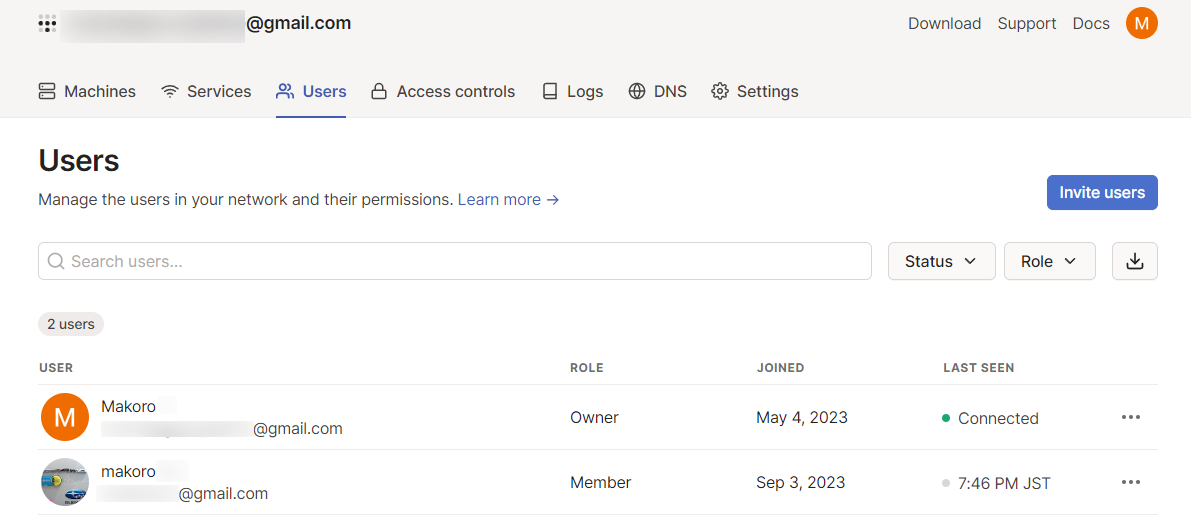Open the more options menu for the Member user
The image size is (1191, 529).
1130,483
